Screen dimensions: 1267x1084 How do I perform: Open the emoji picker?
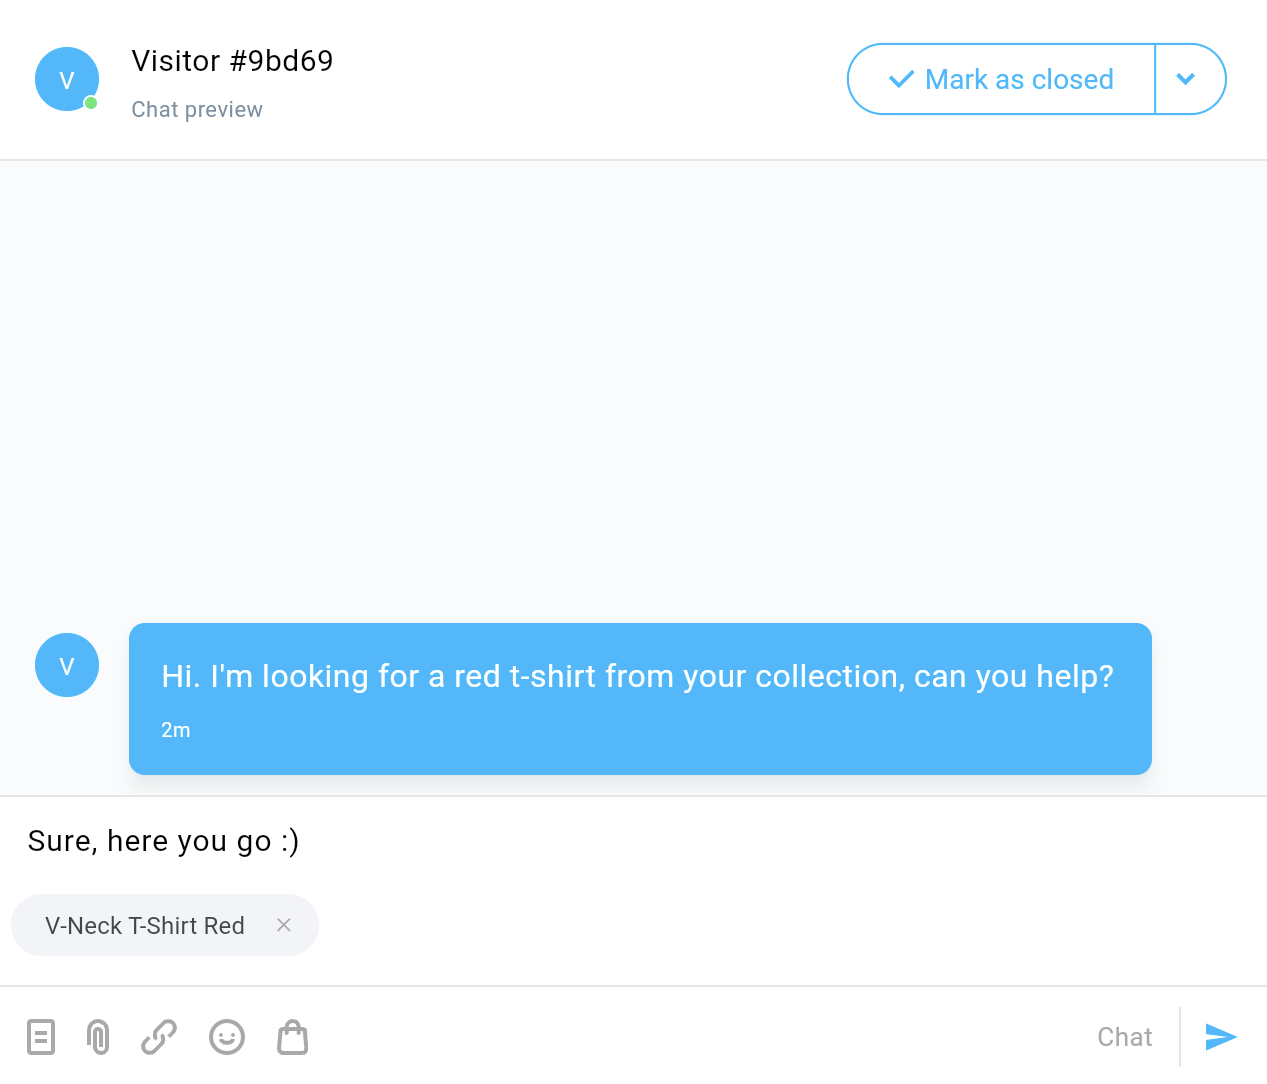pos(227,1037)
